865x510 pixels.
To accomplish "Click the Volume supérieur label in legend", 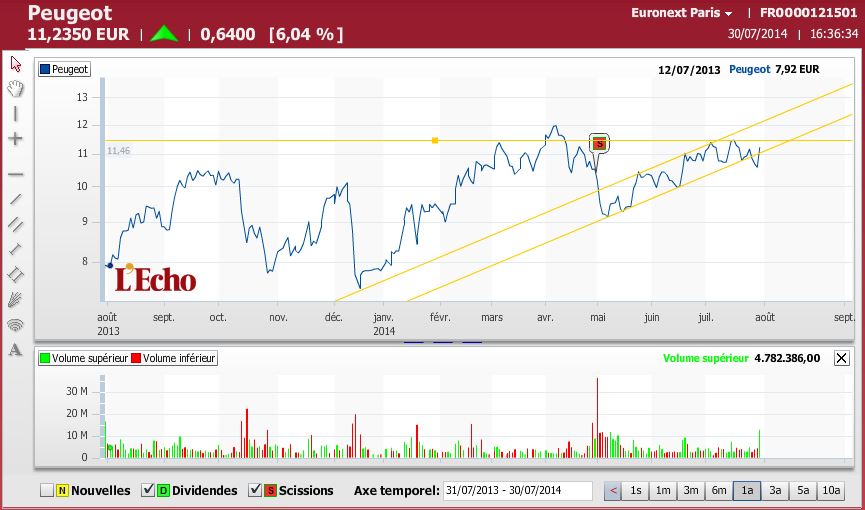I will 90,358.
